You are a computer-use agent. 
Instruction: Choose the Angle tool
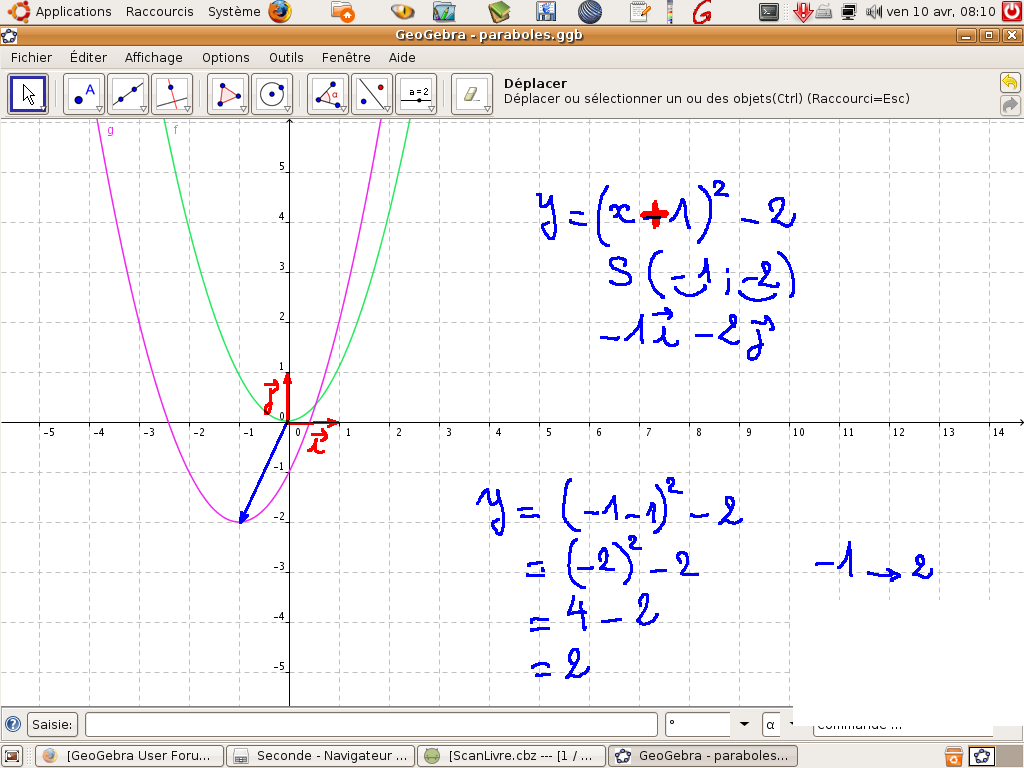pyautogui.click(x=328, y=94)
